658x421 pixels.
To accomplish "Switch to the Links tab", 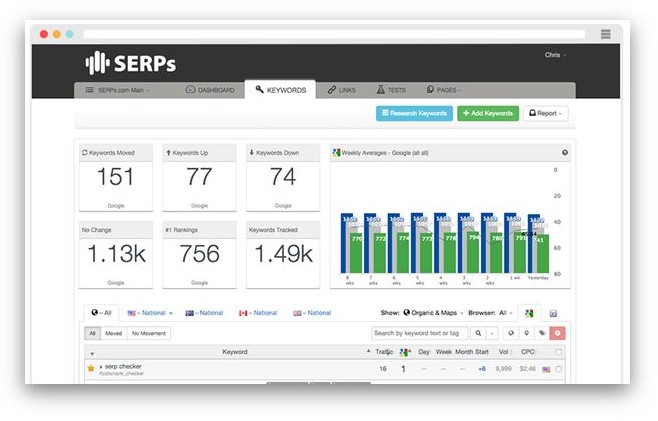I will pos(343,90).
